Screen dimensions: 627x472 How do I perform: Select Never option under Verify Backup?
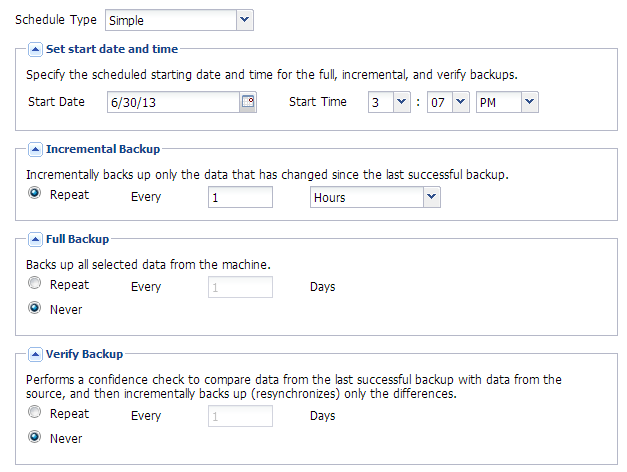coord(35,437)
